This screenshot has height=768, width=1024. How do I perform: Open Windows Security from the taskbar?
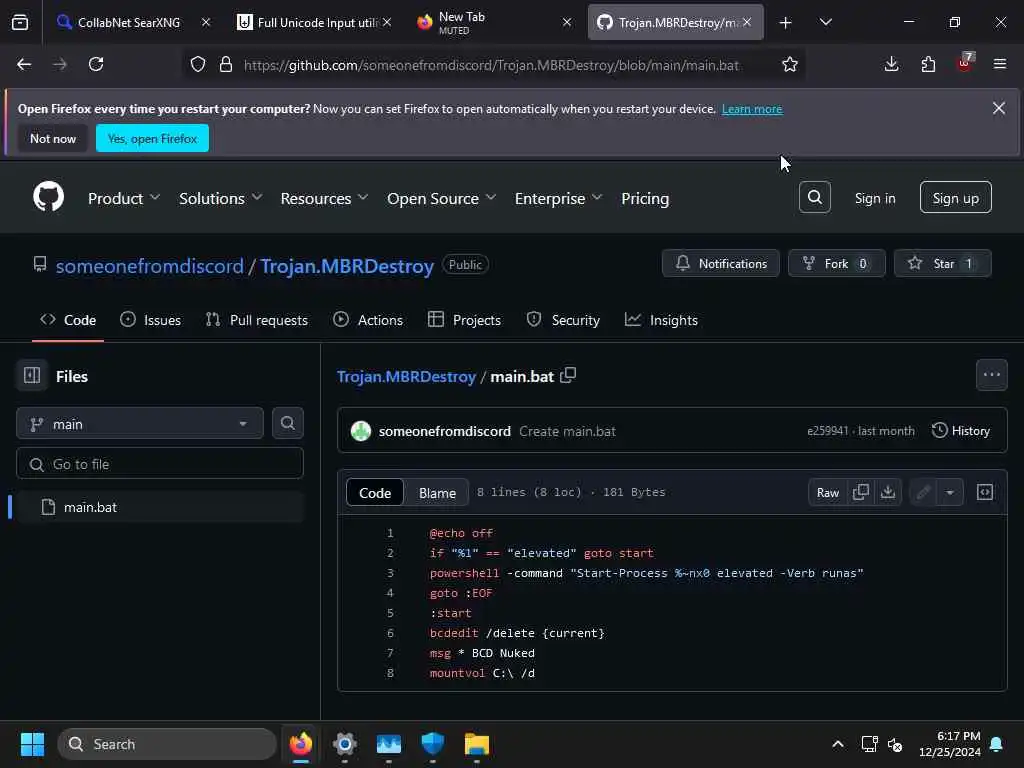click(x=432, y=744)
